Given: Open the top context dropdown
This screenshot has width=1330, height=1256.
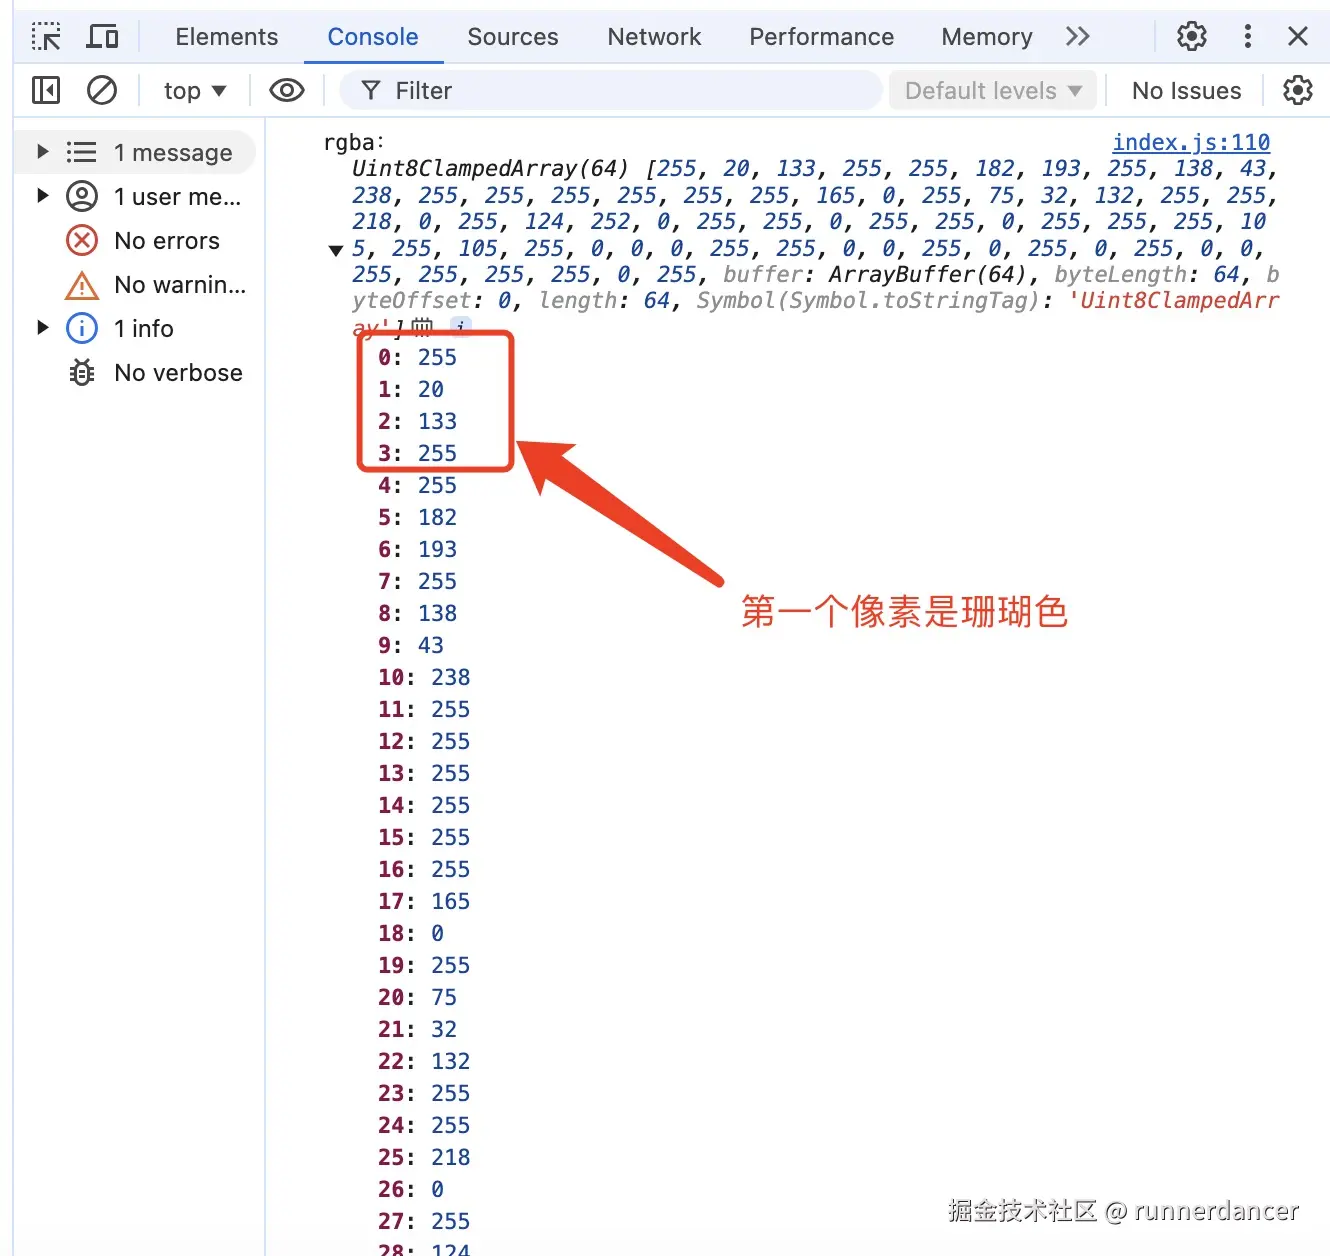Looking at the screenshot, I should click(x=195, y=91).
